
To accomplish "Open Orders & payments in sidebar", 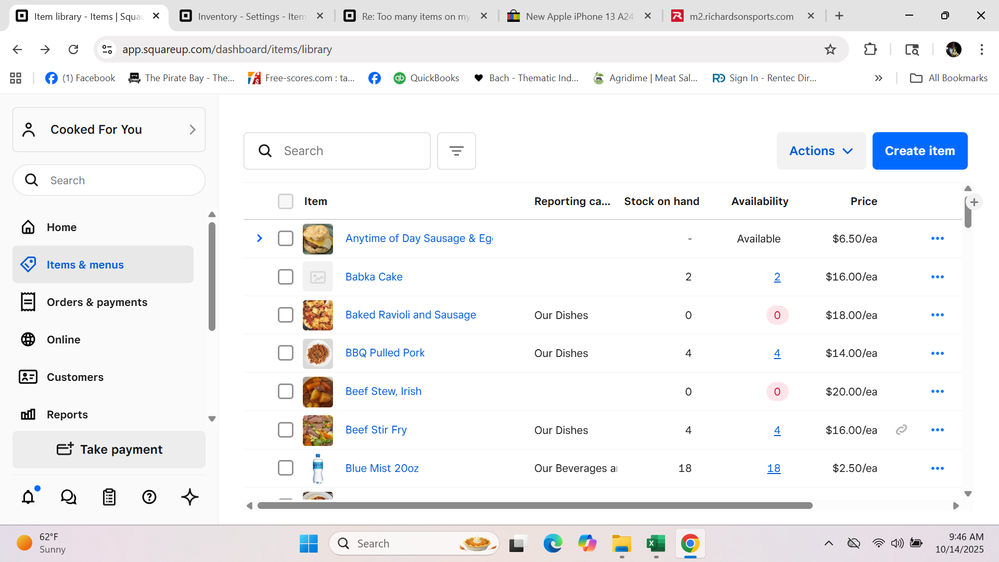I will pos(97,302).
